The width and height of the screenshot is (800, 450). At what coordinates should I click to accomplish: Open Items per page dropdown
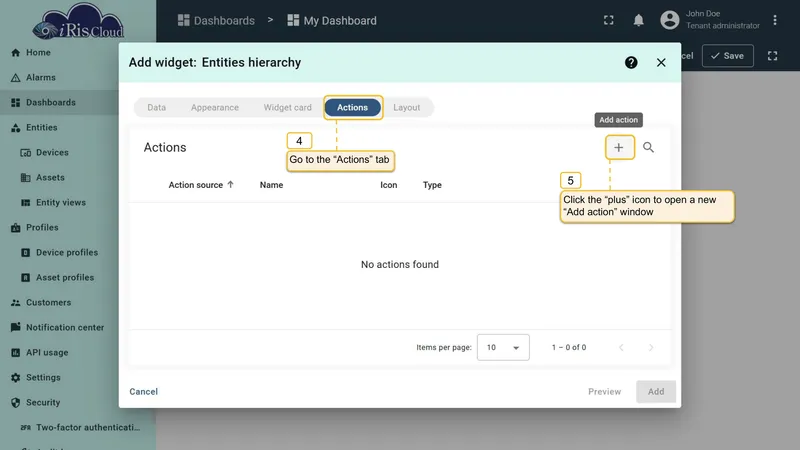(x=503, y=347)
